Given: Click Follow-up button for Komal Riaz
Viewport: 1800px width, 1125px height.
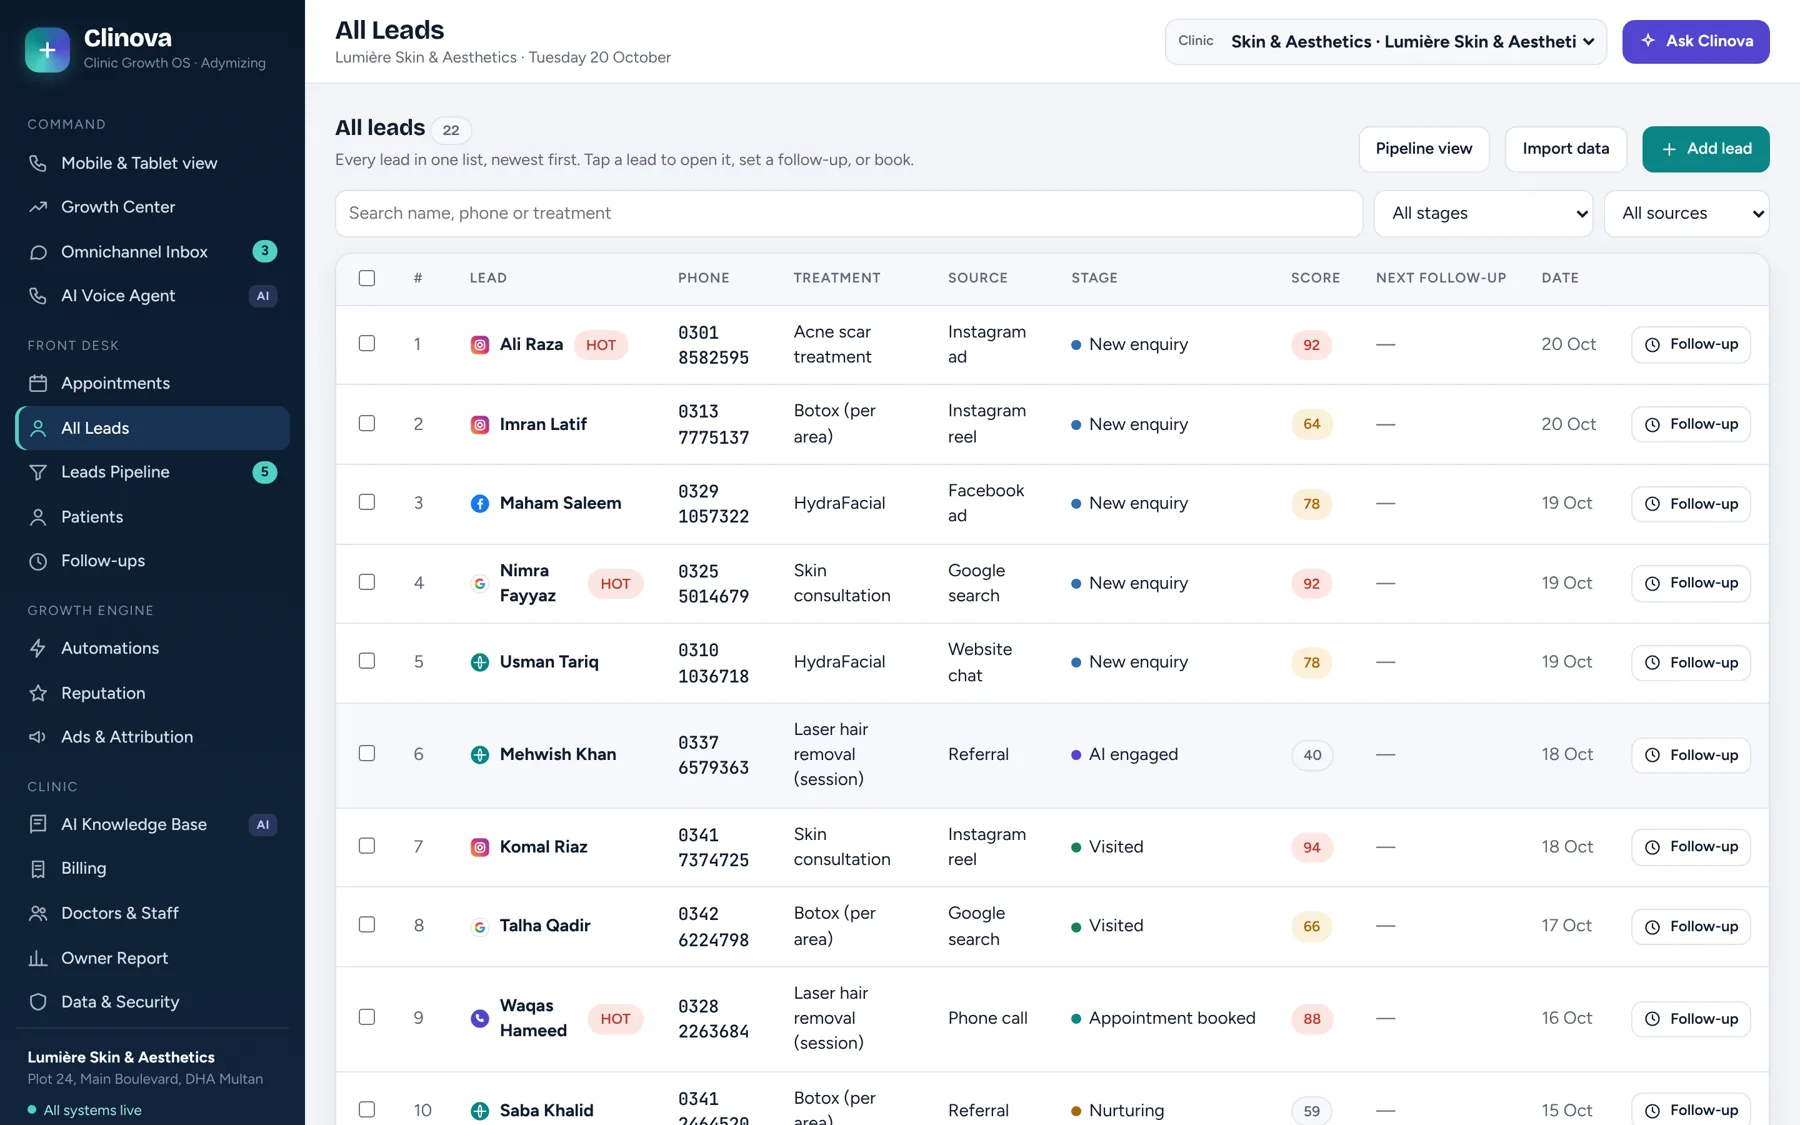Looking at the screenshot, I should tap(1691, 847).
